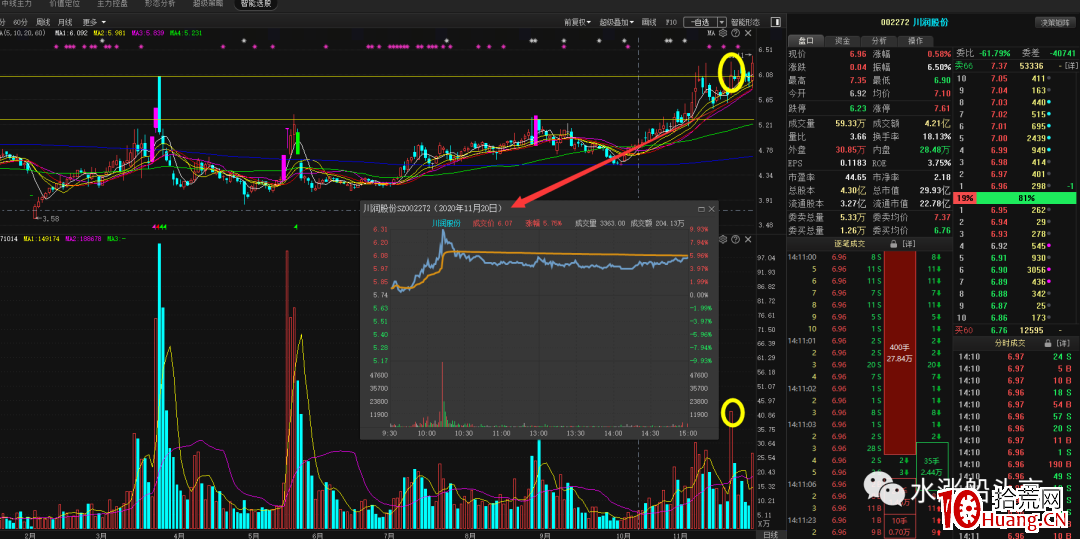Viewport: 1080px width, 539px height.
Task: Open volume indicator settings gear
Action: click(723, 239)
